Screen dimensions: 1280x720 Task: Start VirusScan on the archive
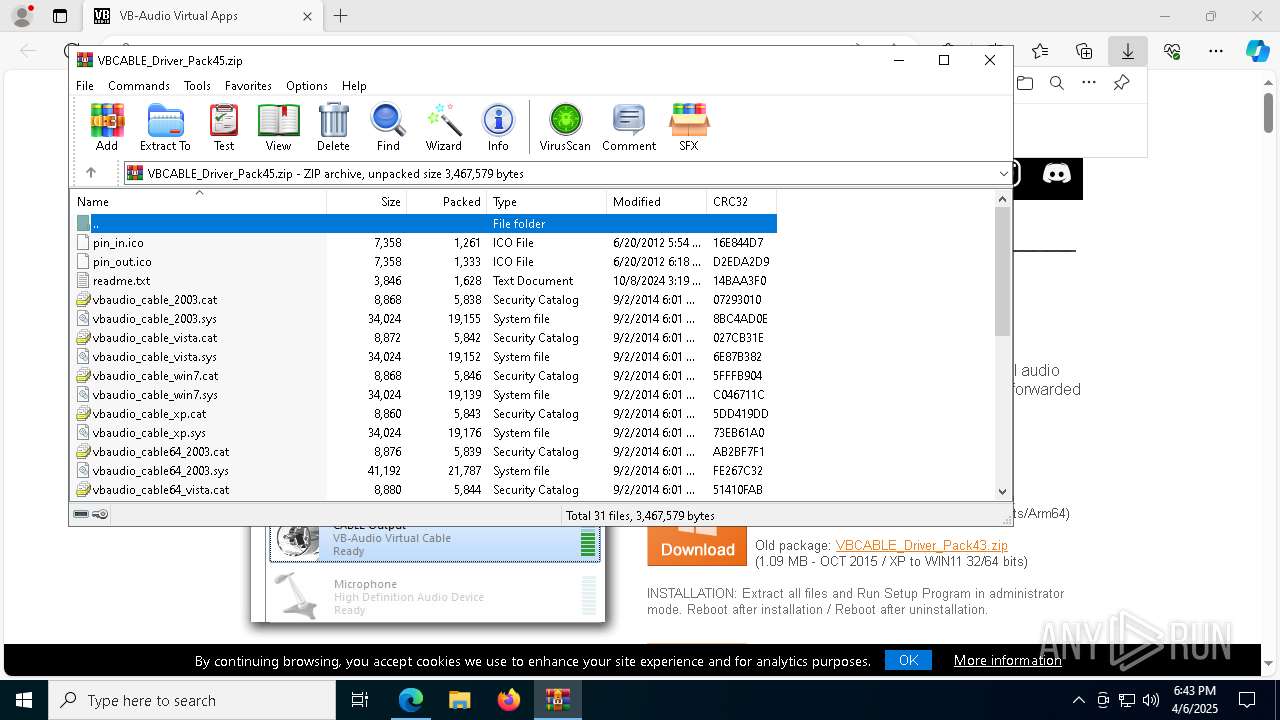pyautogui.click(x=565, y=127)
